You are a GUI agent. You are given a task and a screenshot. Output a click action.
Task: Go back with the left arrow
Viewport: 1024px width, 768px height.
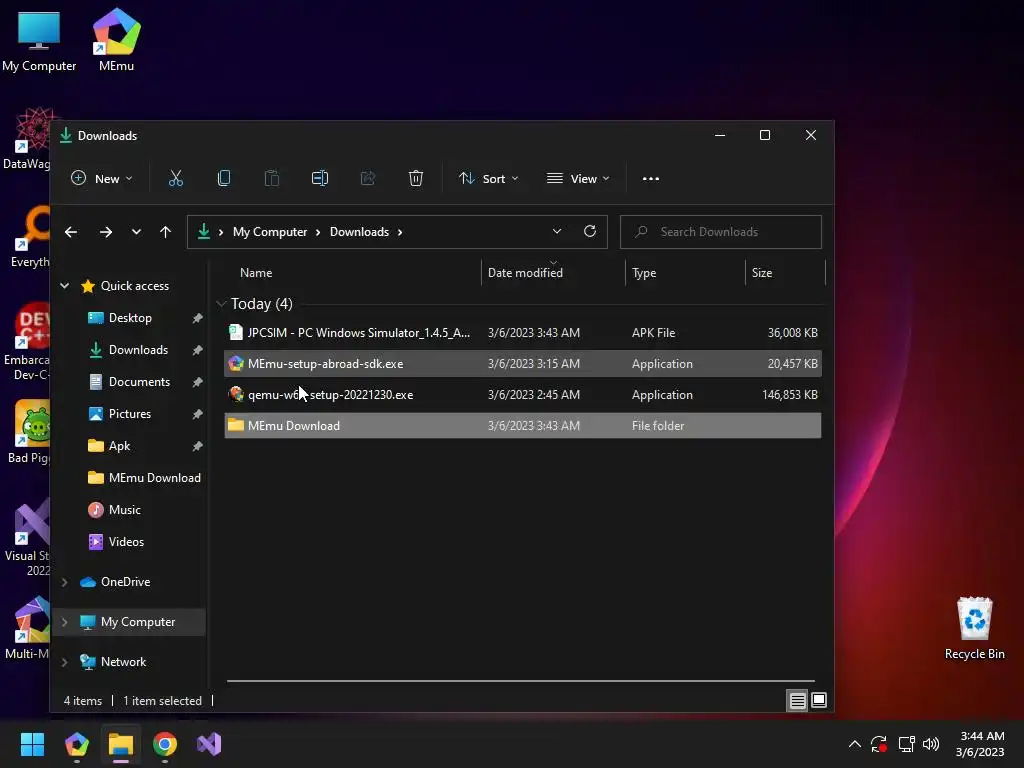point(71,232)
